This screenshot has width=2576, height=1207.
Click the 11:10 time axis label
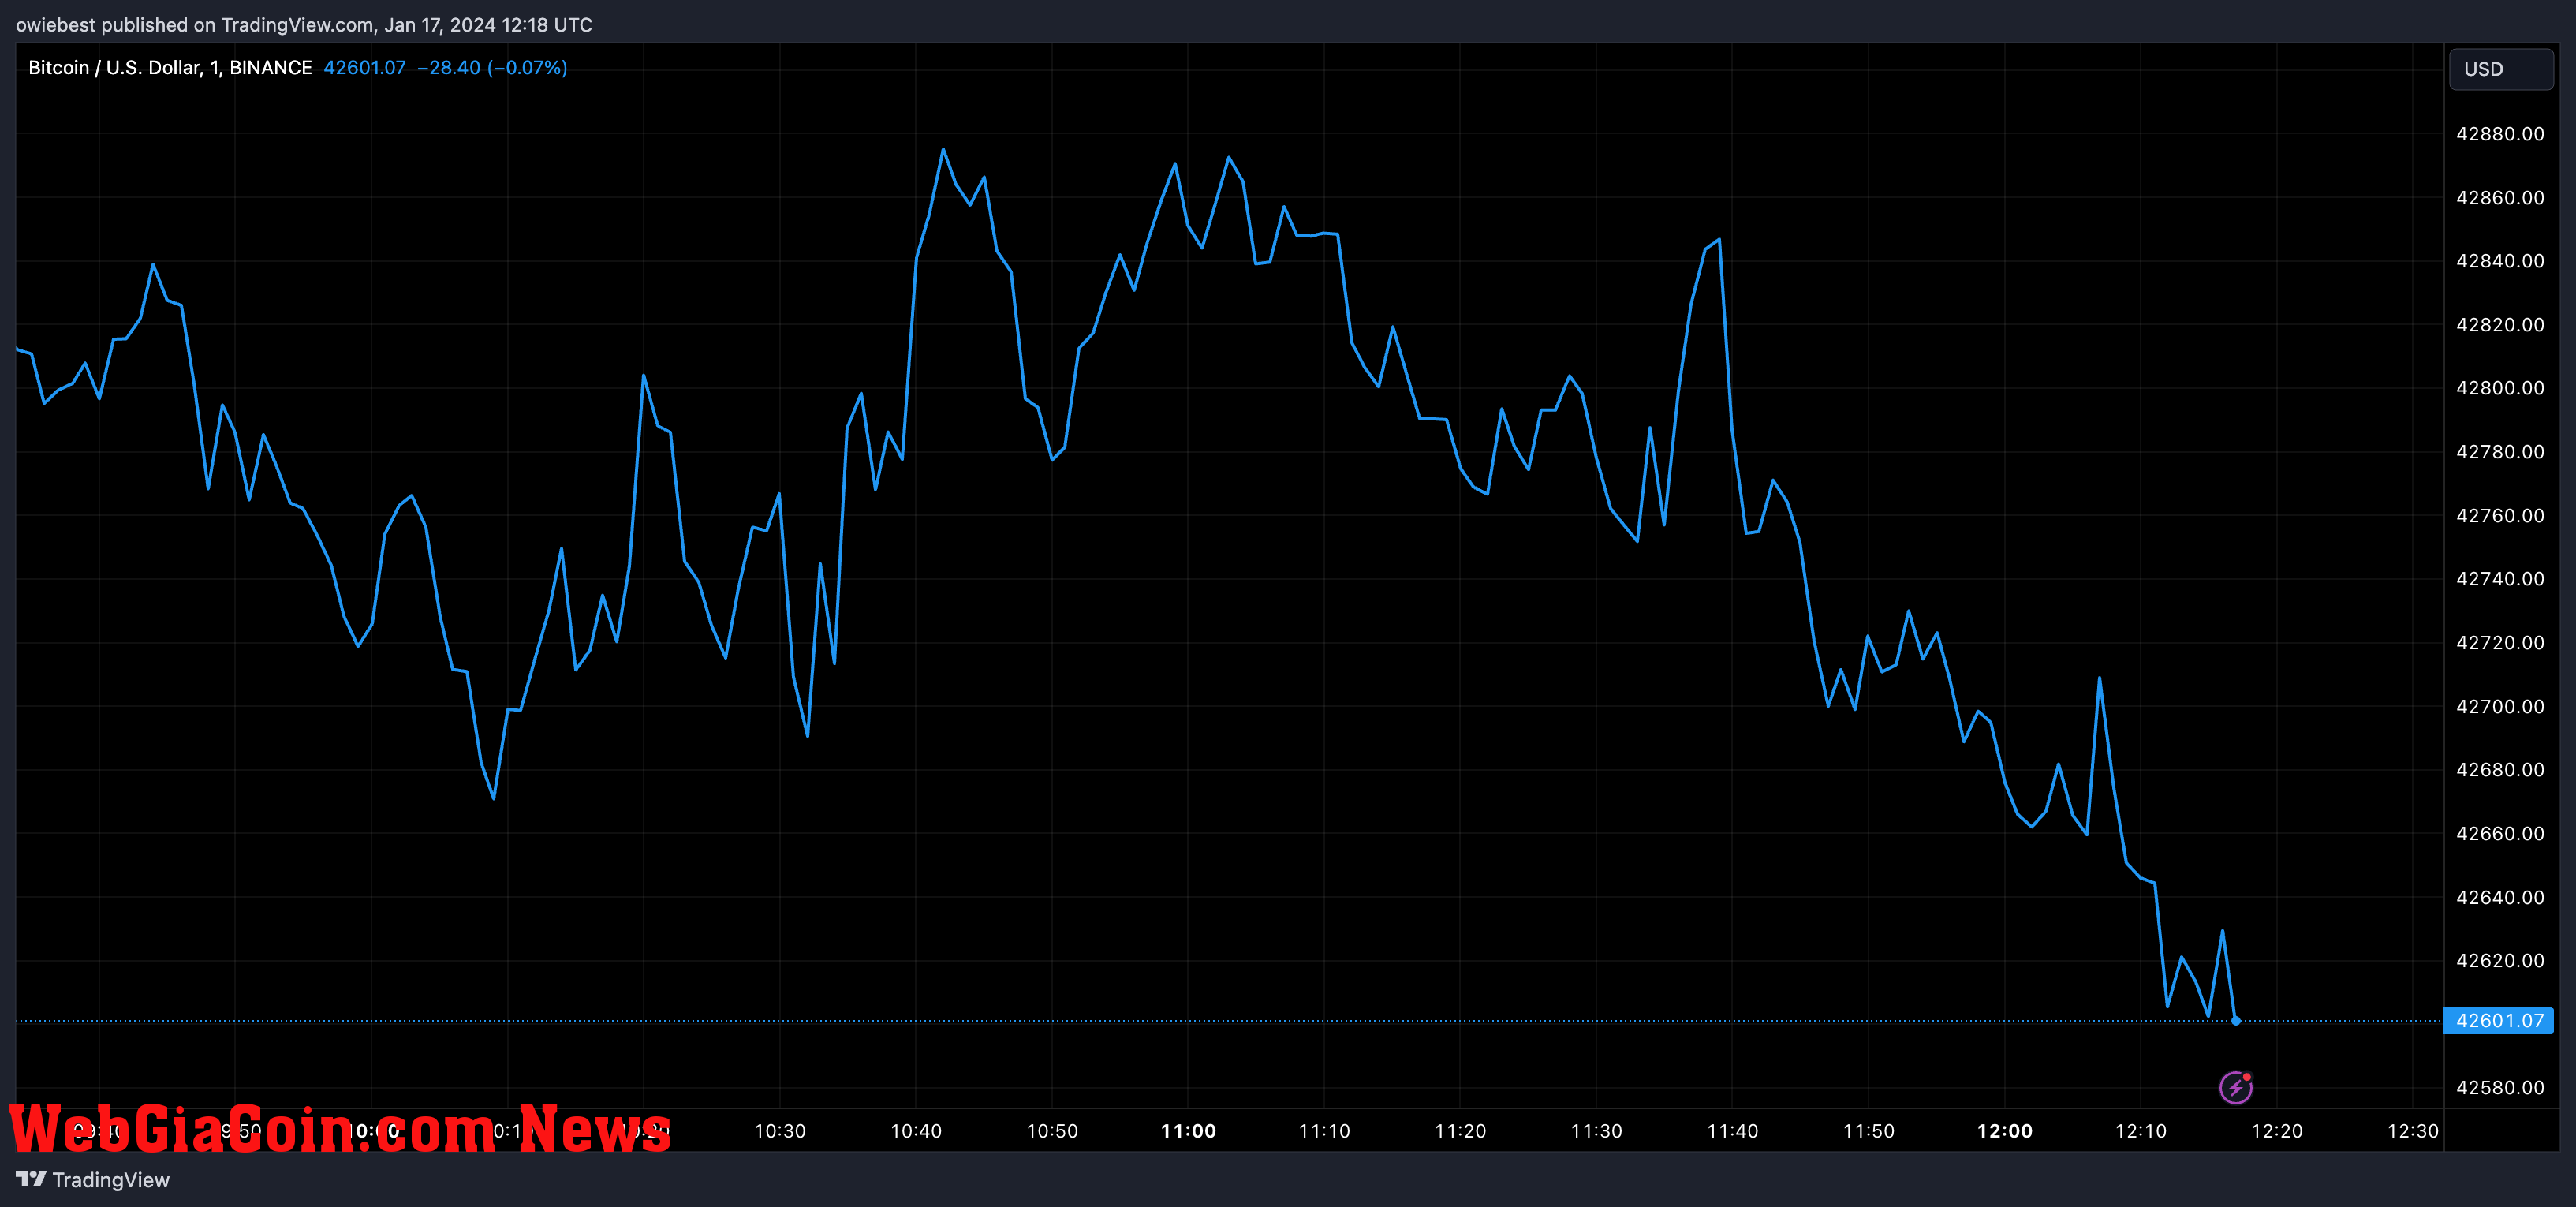[1324, 1131]
